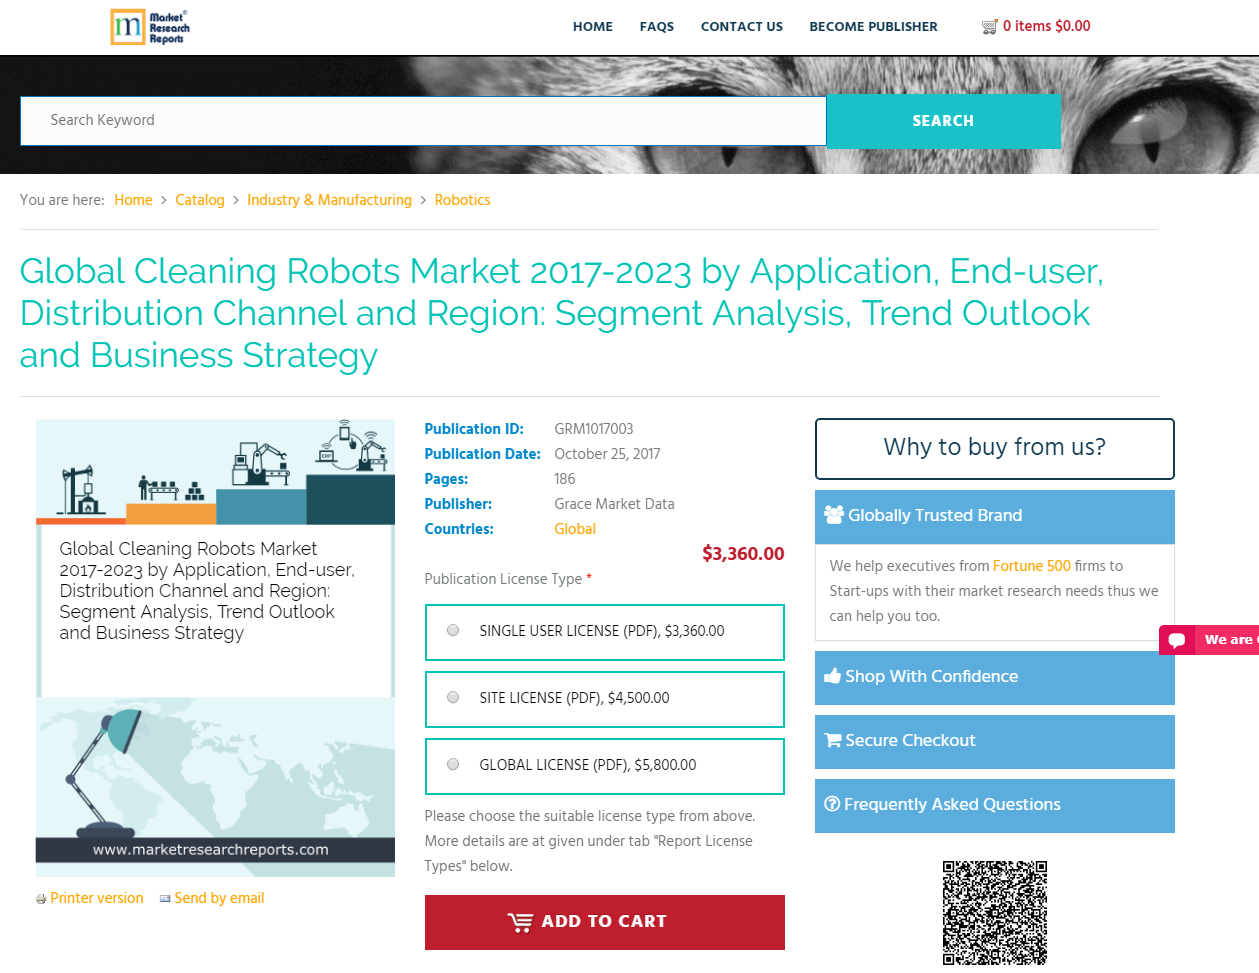1259x973 pixels.
Task: Click the question mark icon on Frequently Asked Questions
Action: pyautogui.click(x=832, y=804)
